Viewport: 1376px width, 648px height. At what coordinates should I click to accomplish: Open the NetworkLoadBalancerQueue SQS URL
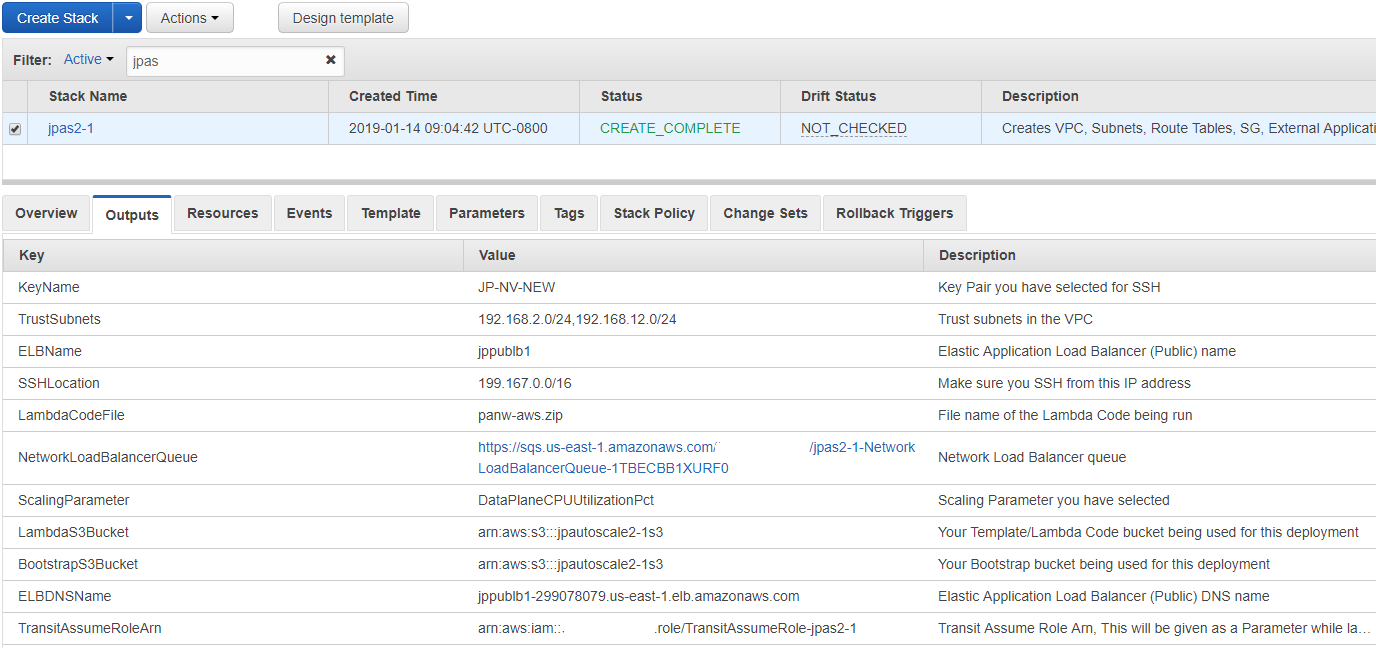click(x=598, y=448)
